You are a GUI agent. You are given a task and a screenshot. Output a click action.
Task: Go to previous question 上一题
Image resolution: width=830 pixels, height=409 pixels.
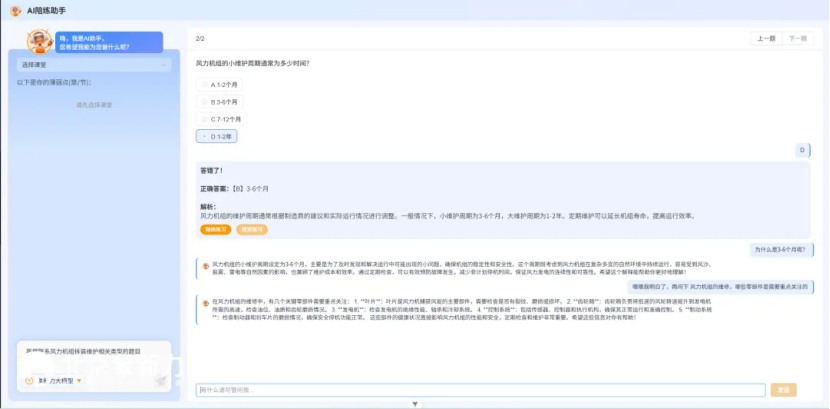click(x=765, y=39)
